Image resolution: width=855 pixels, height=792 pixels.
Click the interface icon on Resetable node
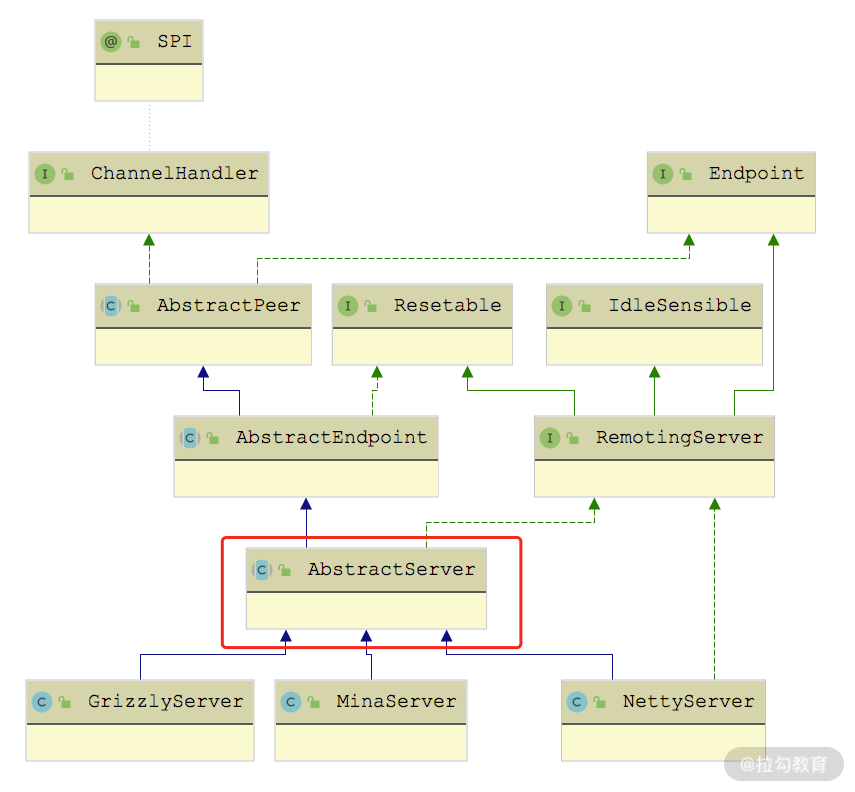[348, 306]
